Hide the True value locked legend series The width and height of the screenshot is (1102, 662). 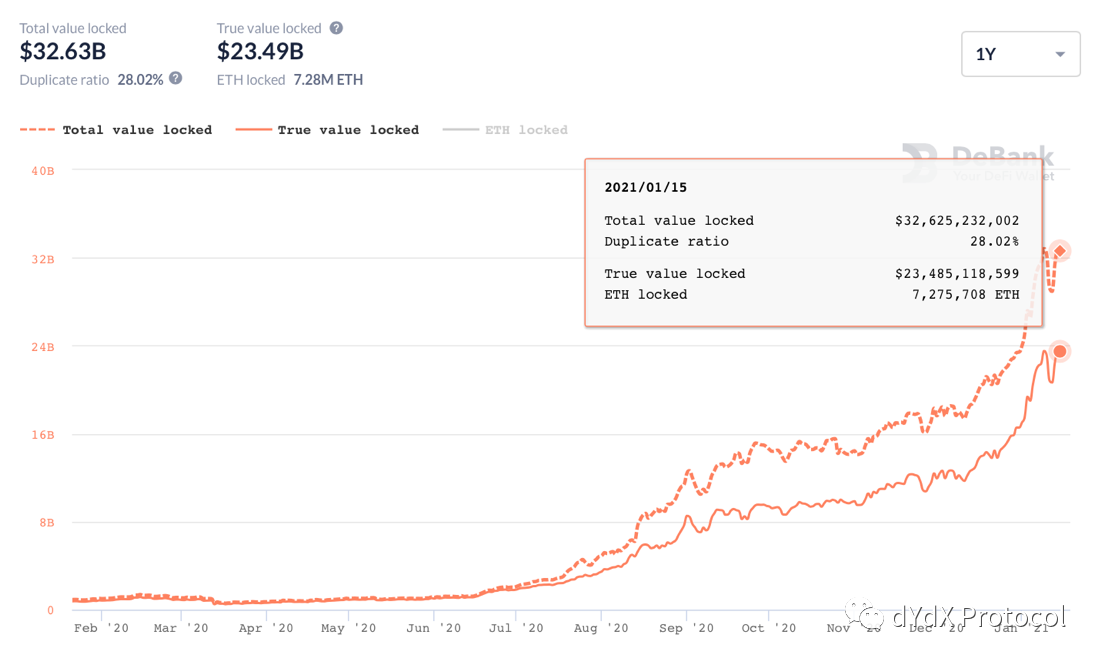348,130
